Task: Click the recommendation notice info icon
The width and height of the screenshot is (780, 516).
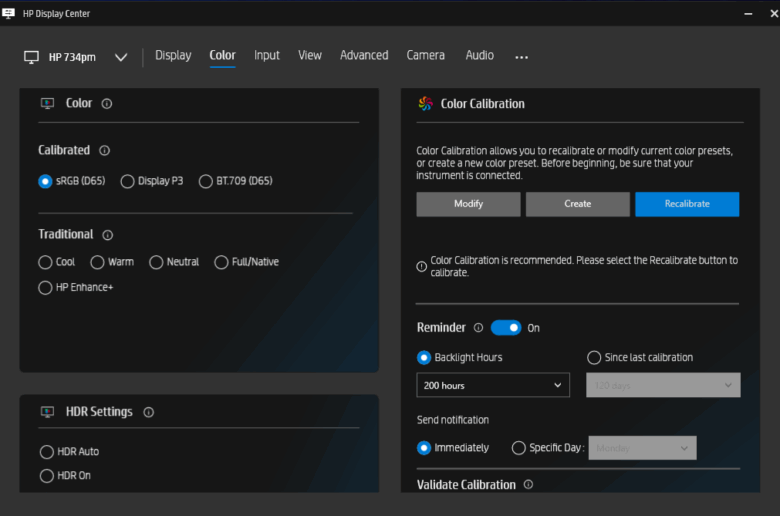Action: (x=421, y=267)
